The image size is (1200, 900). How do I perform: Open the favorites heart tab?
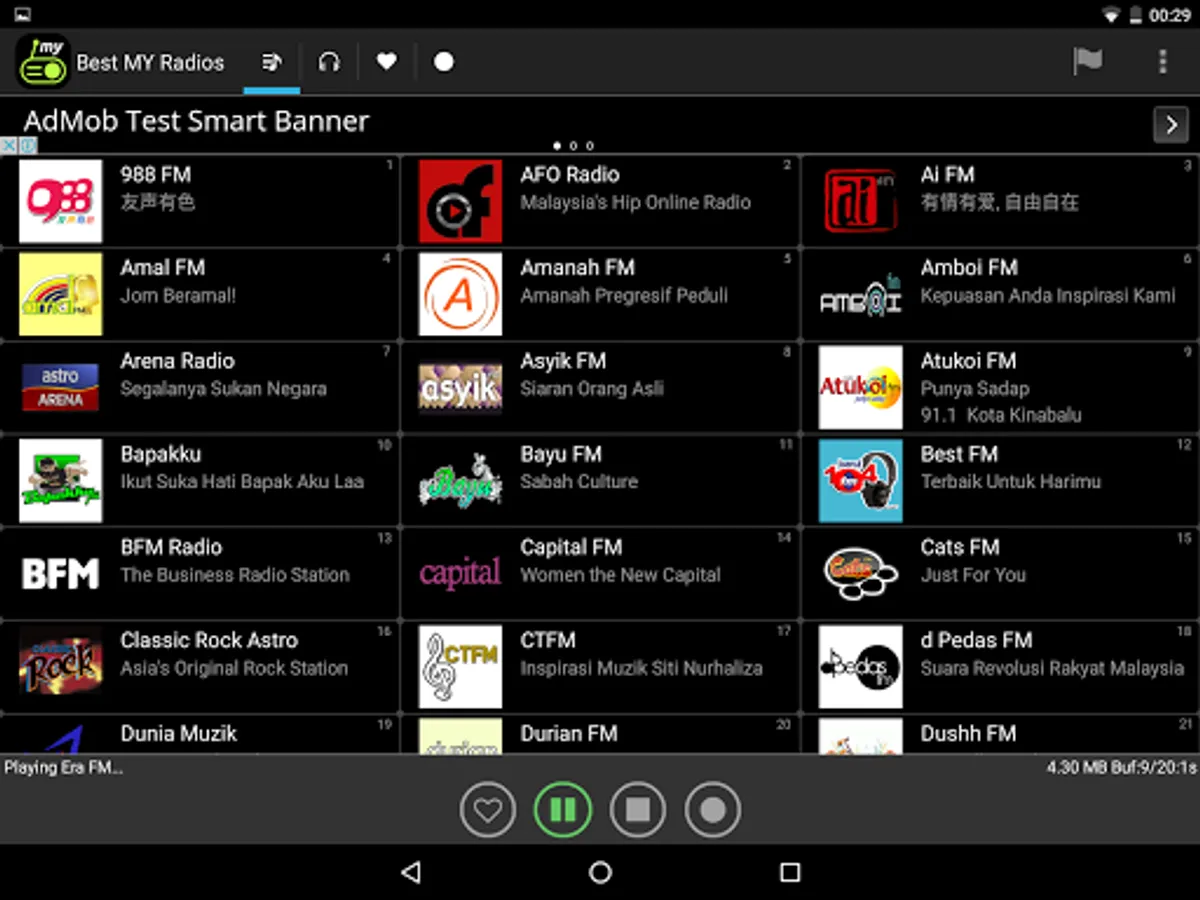click(x=387, y=62)
